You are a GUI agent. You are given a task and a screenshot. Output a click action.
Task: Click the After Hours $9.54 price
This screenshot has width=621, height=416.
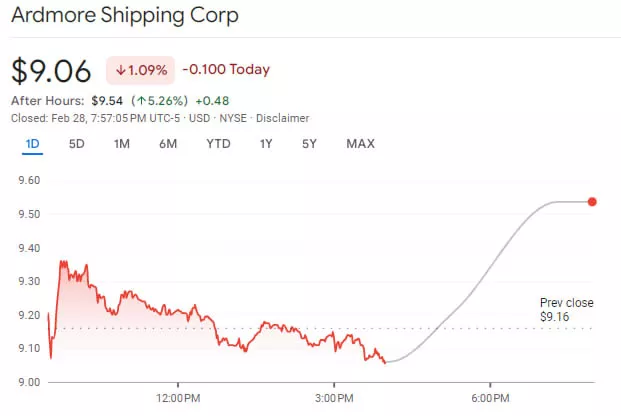(107, 100)
